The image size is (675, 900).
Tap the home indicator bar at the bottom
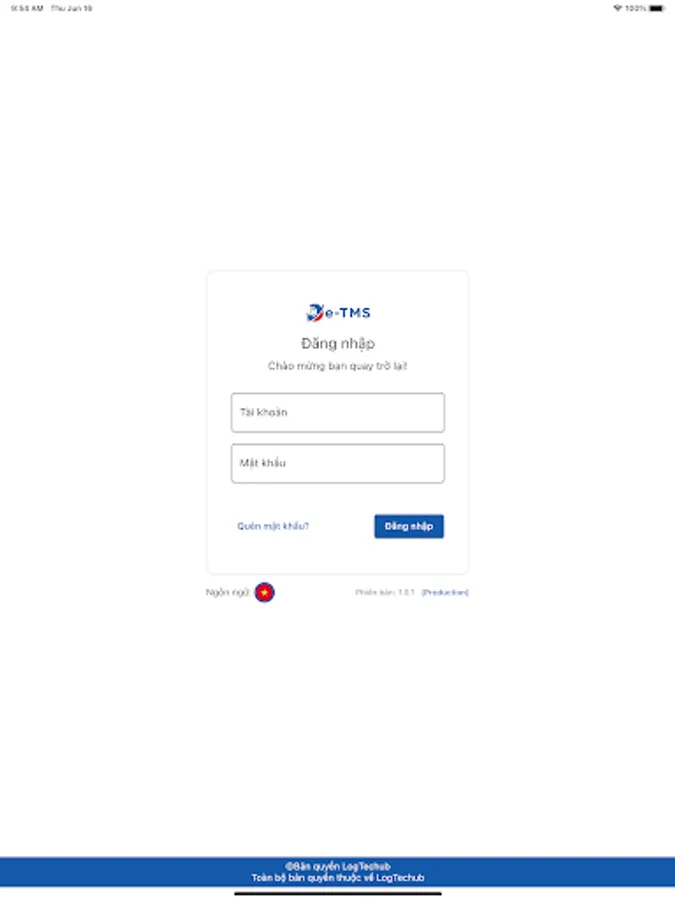[338, 894]
